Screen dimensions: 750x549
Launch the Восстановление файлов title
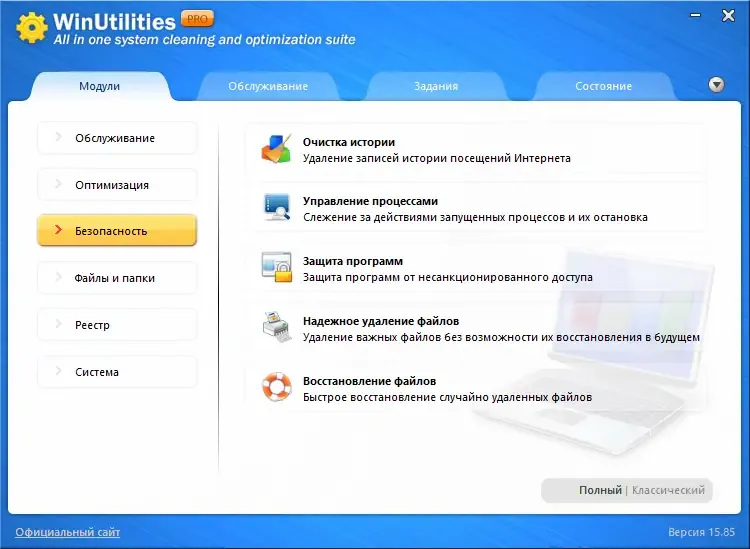pyautogui.click(x=369, y=381)
